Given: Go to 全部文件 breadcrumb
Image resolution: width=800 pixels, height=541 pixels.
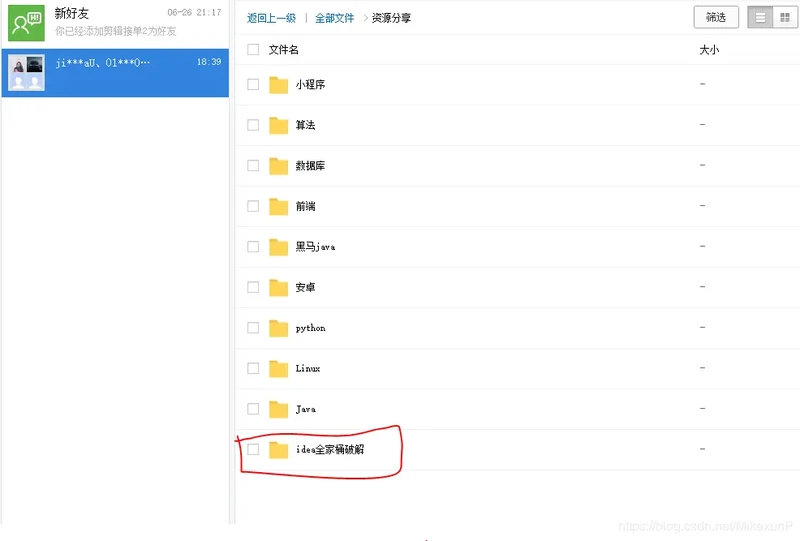Looking at the screenshot, I should click(334, 18).
